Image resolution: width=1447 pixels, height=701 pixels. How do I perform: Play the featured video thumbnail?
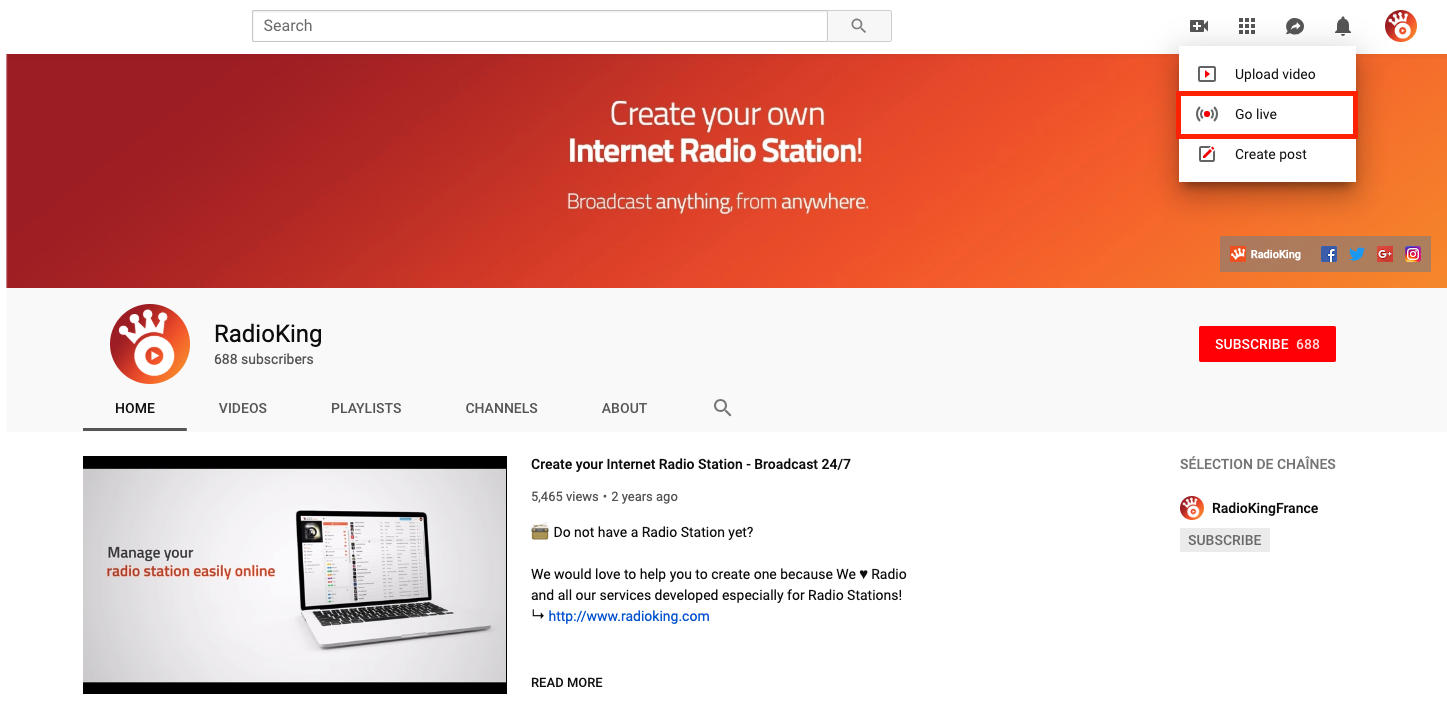294,574
